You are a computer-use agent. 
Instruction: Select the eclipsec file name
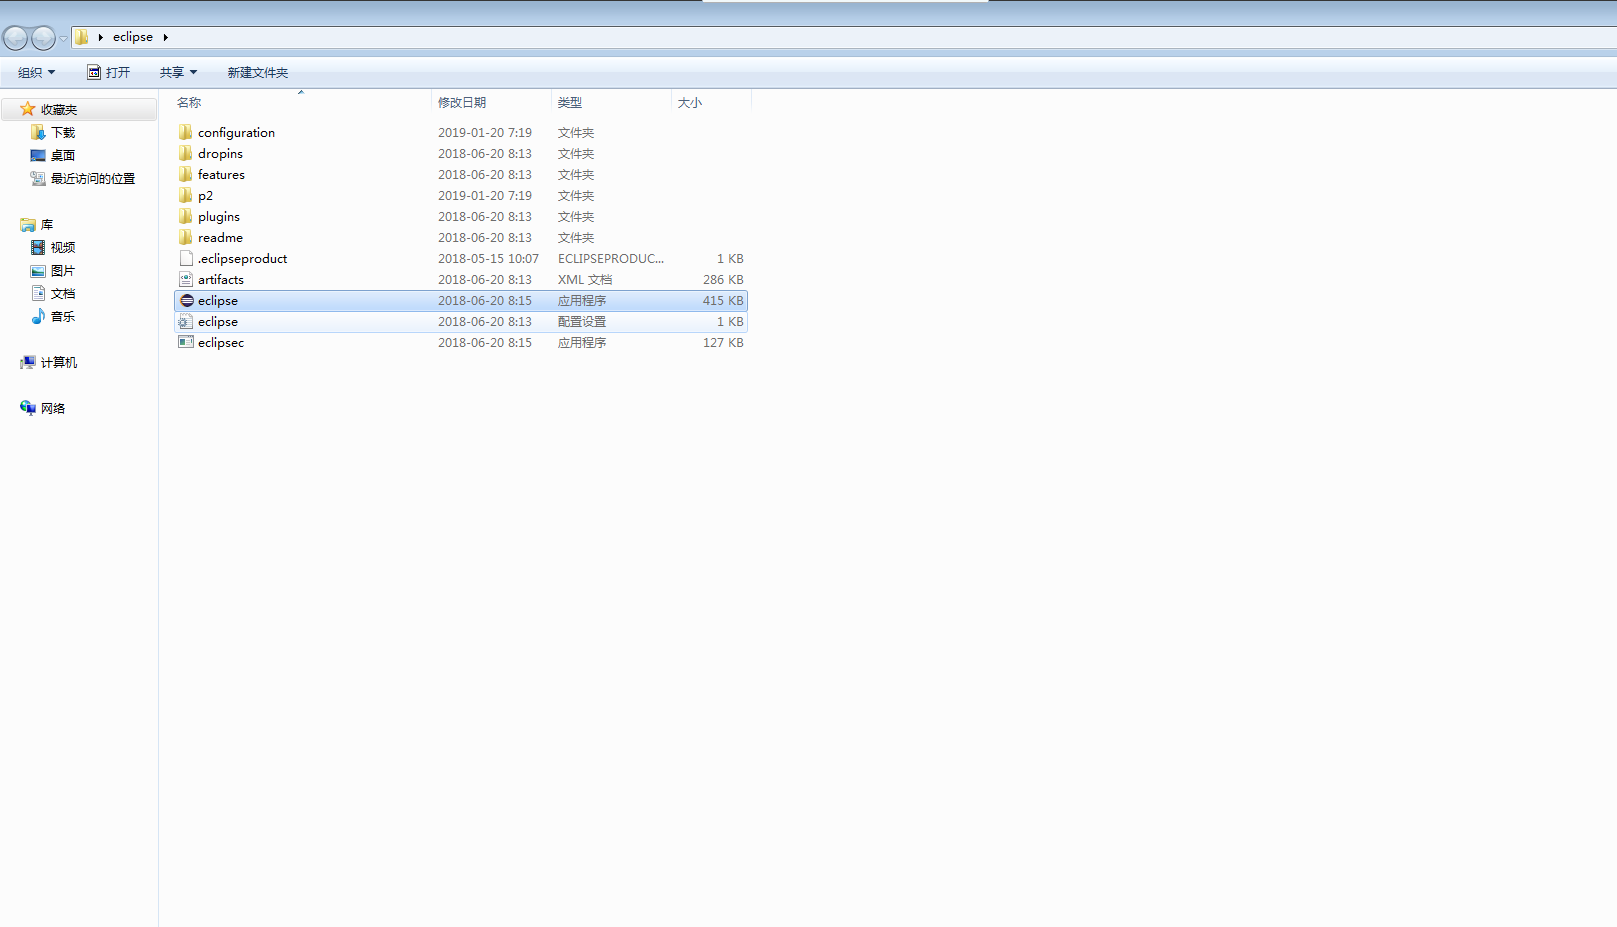point(221,342)
